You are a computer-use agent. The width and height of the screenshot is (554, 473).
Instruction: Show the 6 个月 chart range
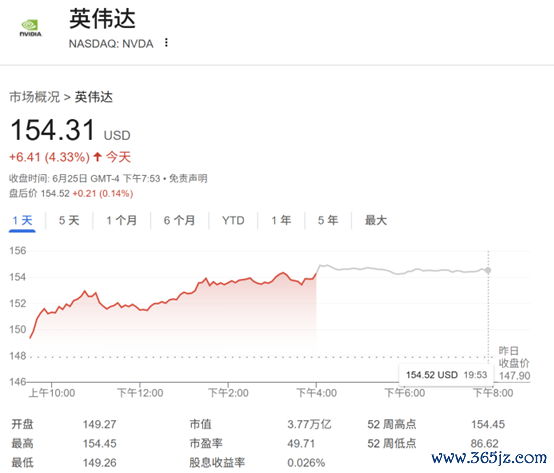[179, 220]
